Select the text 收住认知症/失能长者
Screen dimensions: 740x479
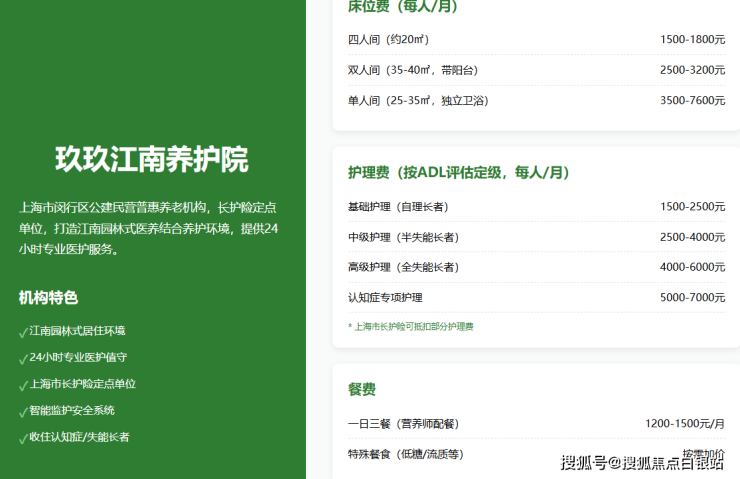(x=79, y=437)
